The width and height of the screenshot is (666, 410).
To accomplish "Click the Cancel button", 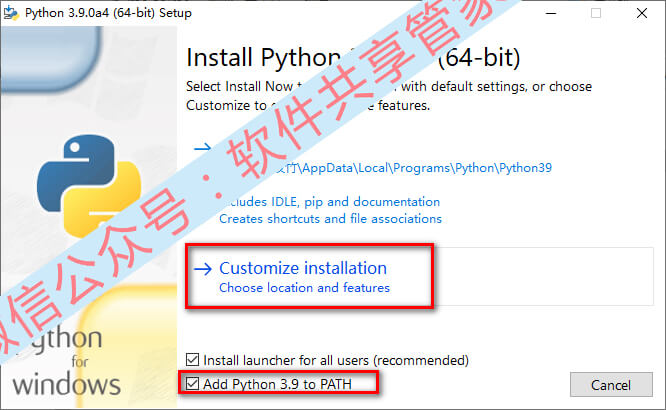I will tap(611, 385).
